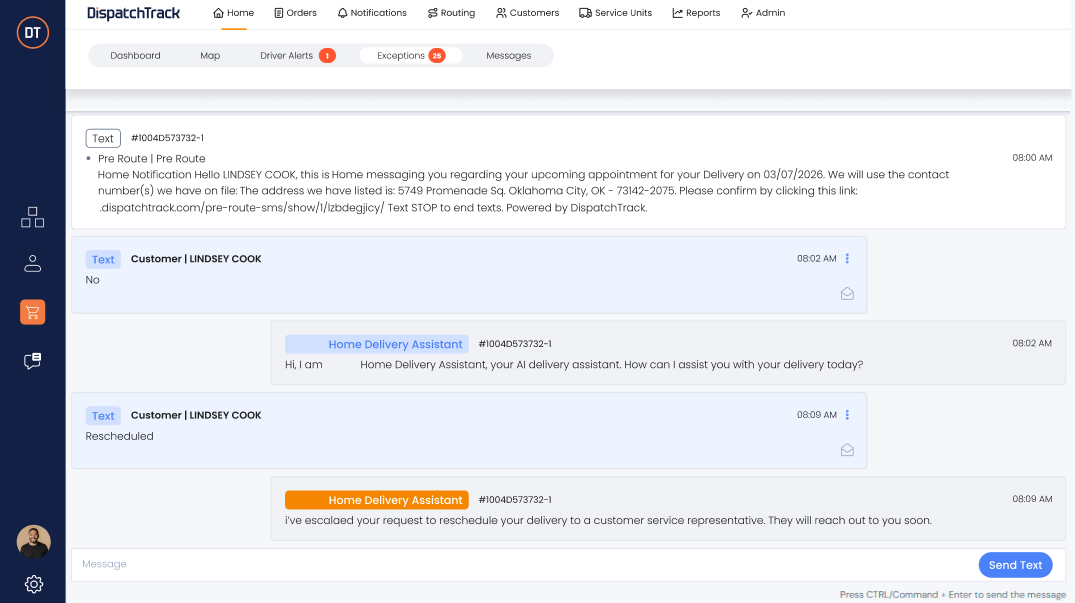Switch to the Map tab

[210, 56]
